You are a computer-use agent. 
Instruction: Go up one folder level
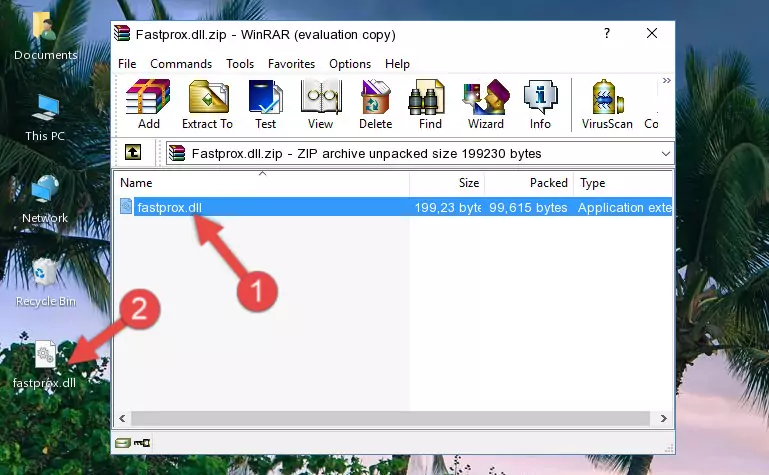133,152
